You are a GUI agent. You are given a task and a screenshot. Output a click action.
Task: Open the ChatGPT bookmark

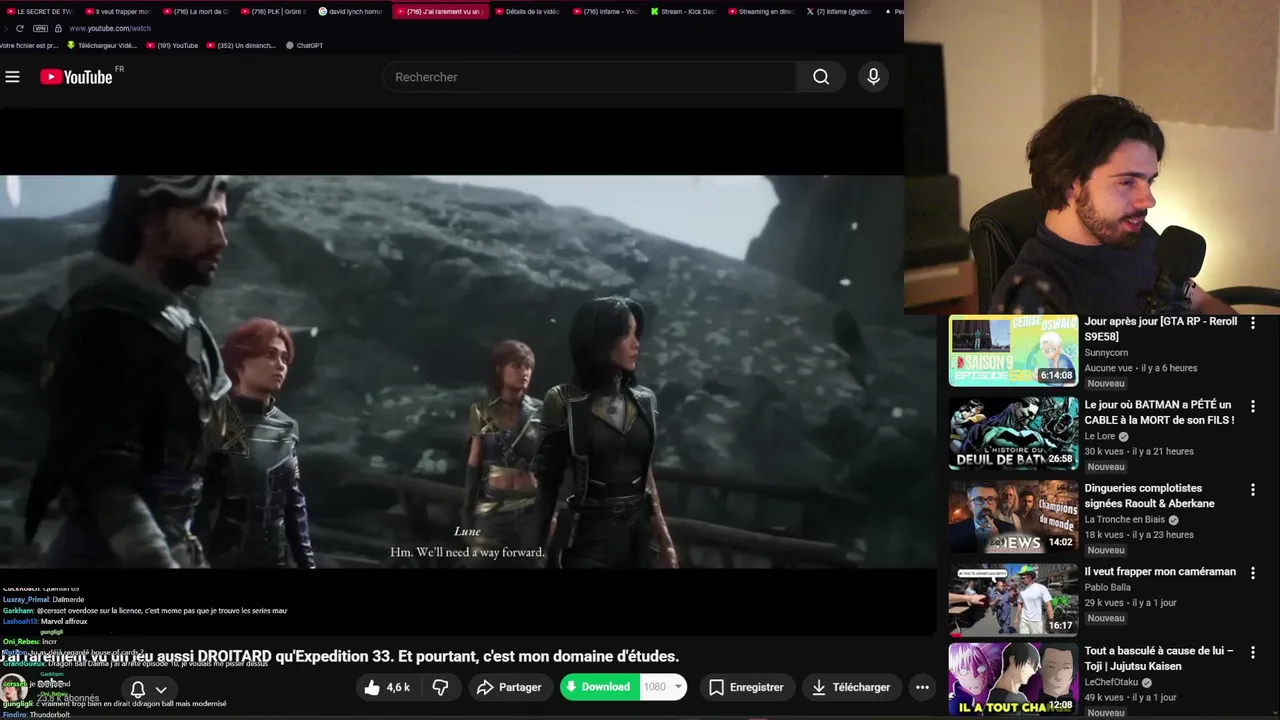[x=304, y=45]
